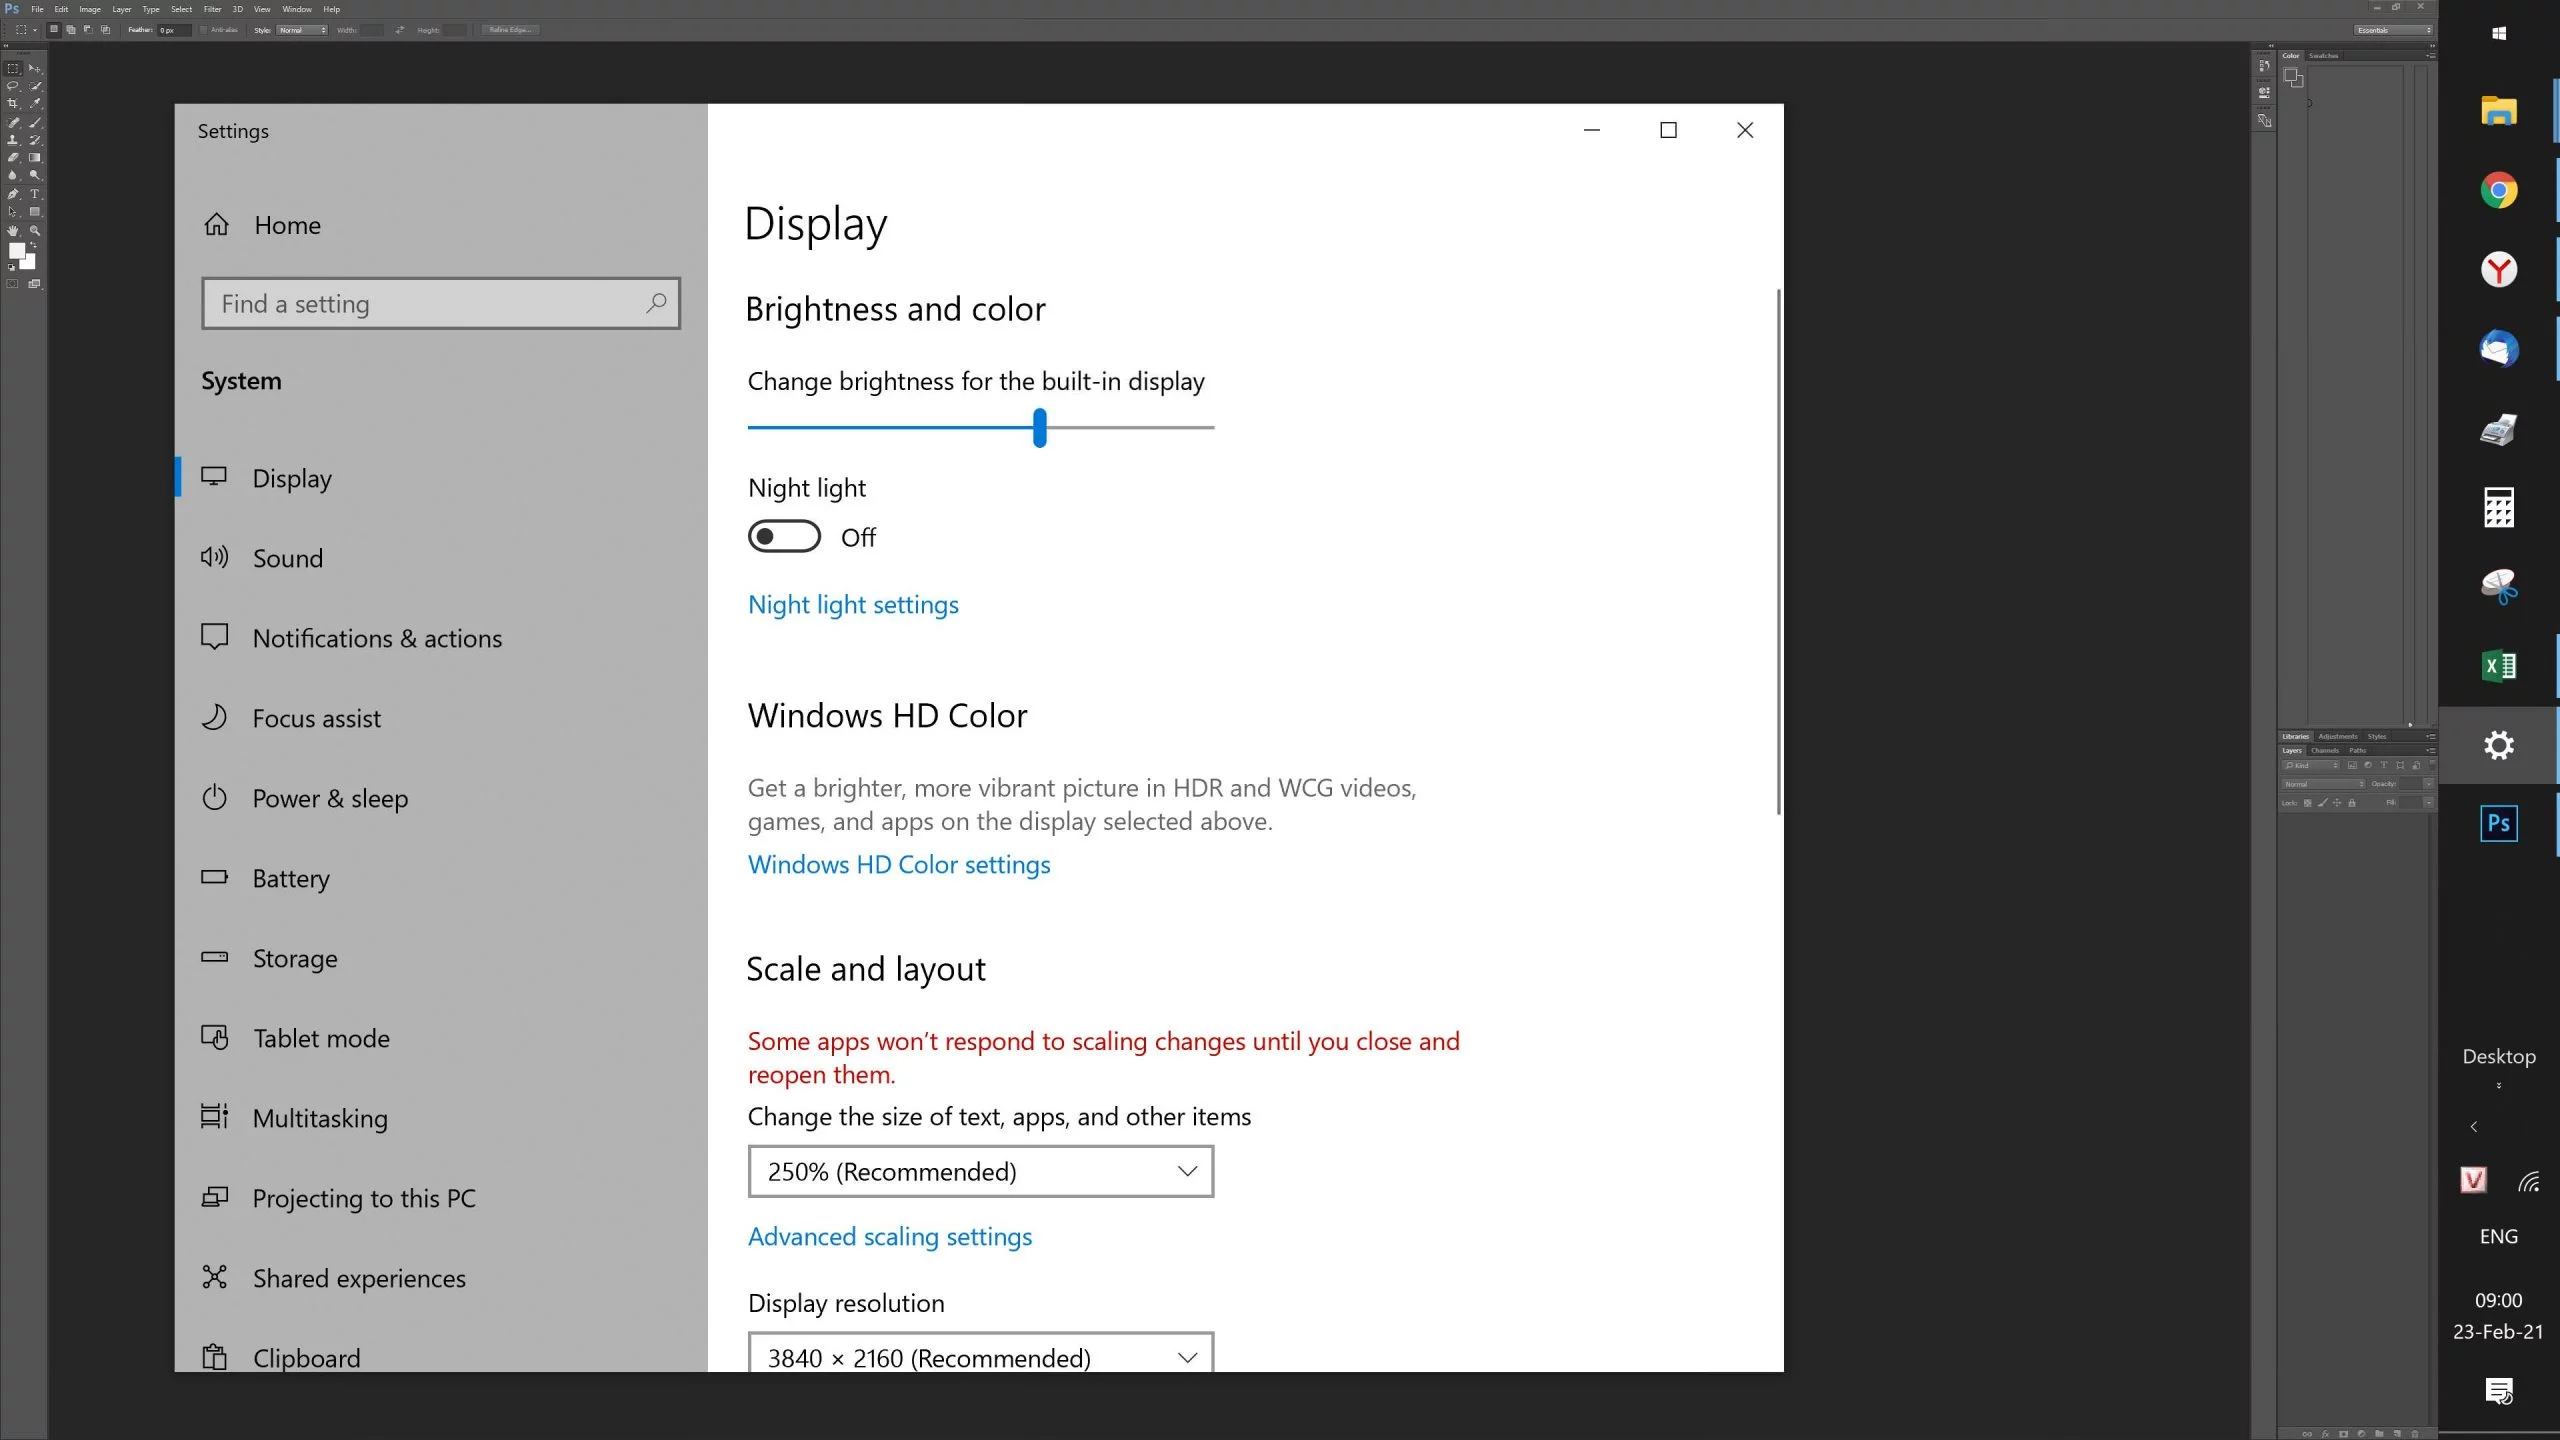The image size is (2560, 1440).
Task: Switch to the Swatches tab in Photoshop
Action: (x=2323, y=56)
